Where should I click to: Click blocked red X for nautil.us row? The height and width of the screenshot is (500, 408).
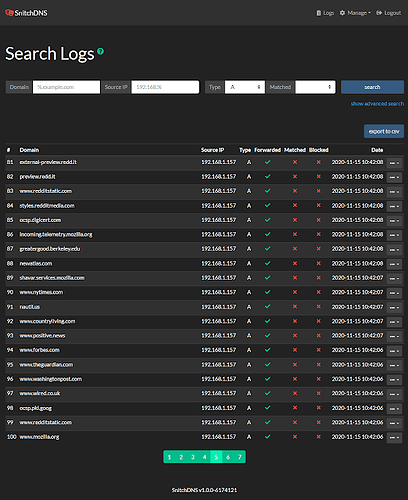319,307
